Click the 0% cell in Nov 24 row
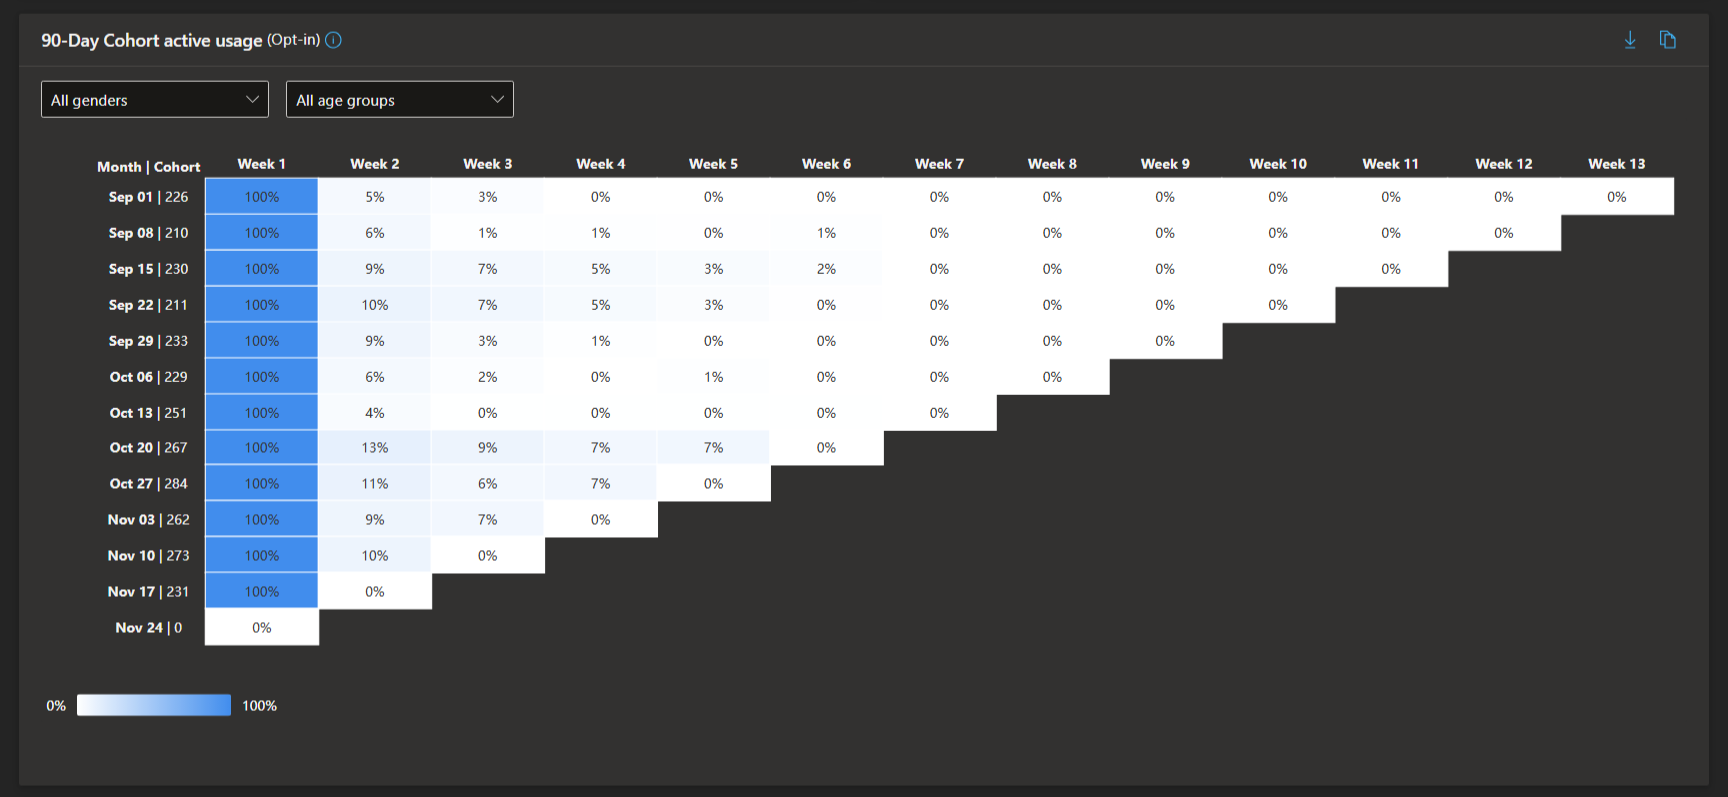 (x=261, y=628)
